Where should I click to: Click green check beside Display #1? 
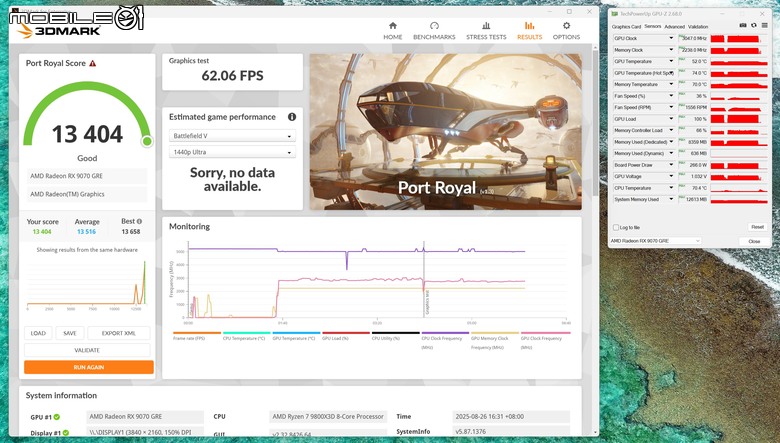pos(66,433)
